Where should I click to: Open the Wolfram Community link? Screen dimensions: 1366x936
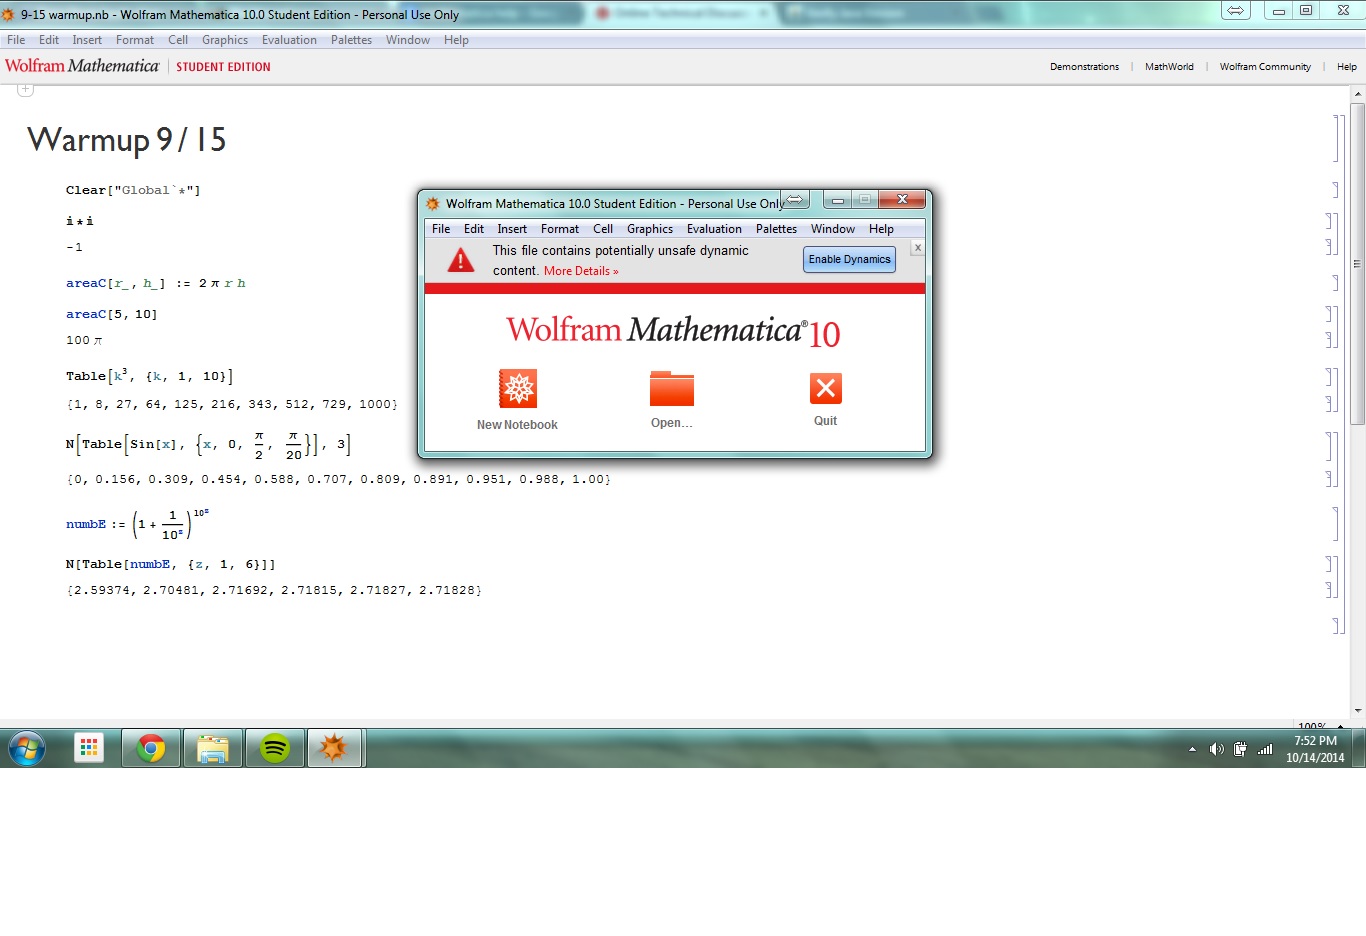pos(1265,67)
